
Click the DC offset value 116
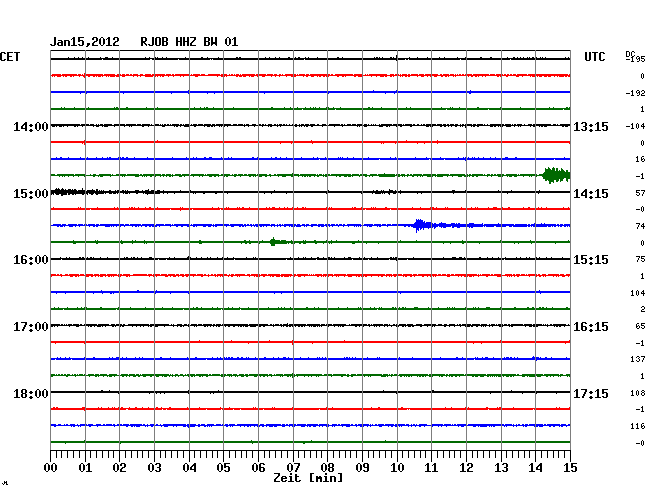point(638,426)
